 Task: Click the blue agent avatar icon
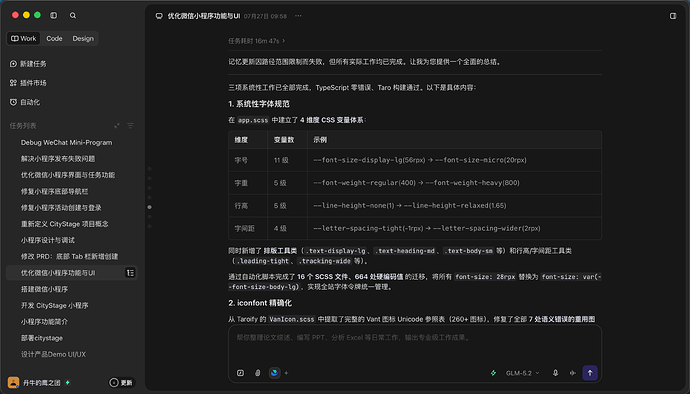pos(274,373)
